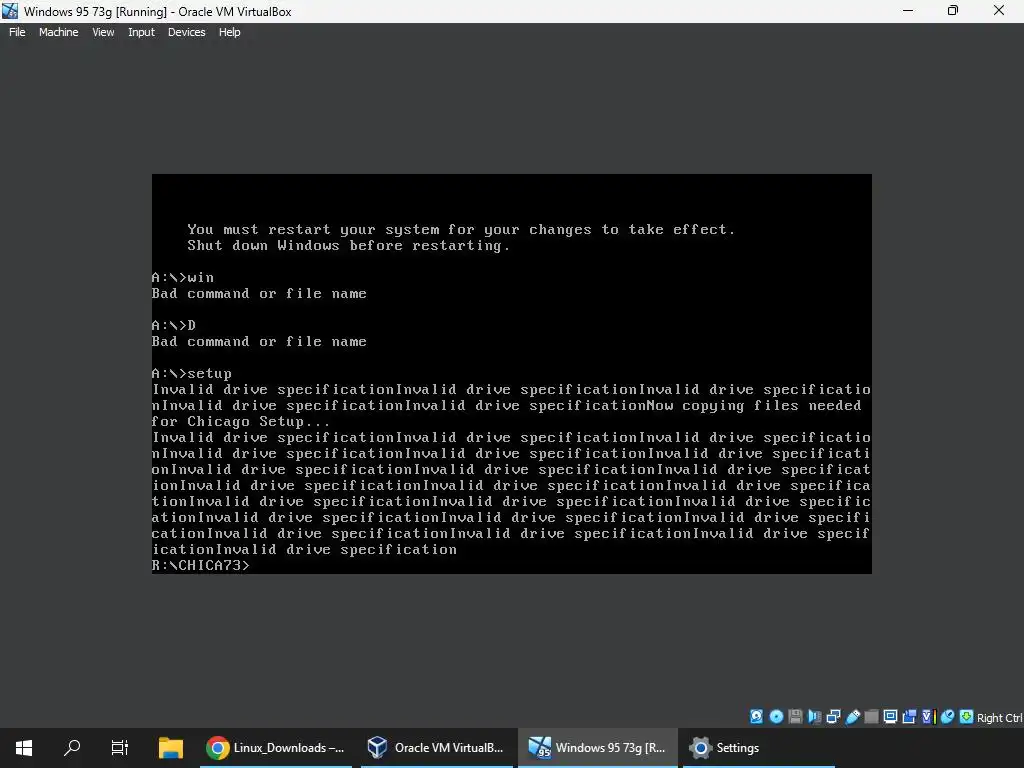This screenshot has width=1024, height=768.
Task: Click the floppy disk status icon
Action: click(795, 716)
